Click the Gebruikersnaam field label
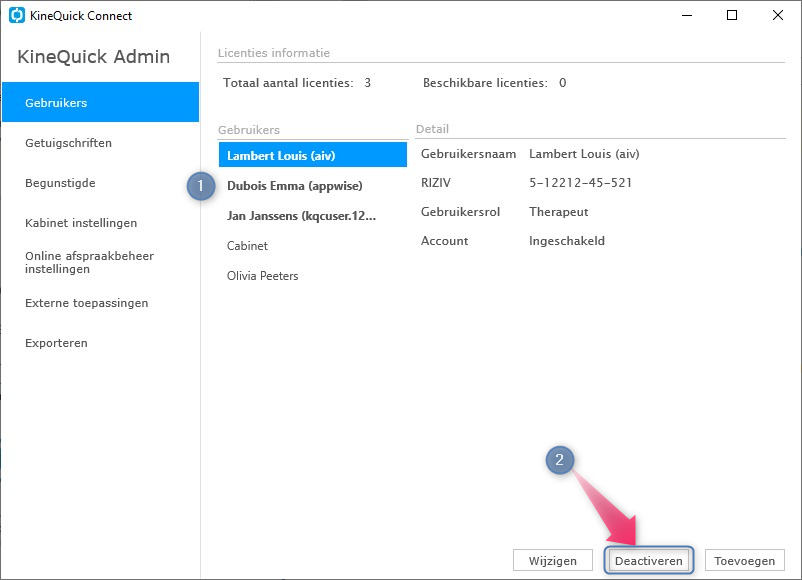Viewport: 802px width, 580px height. coord(468,154)
